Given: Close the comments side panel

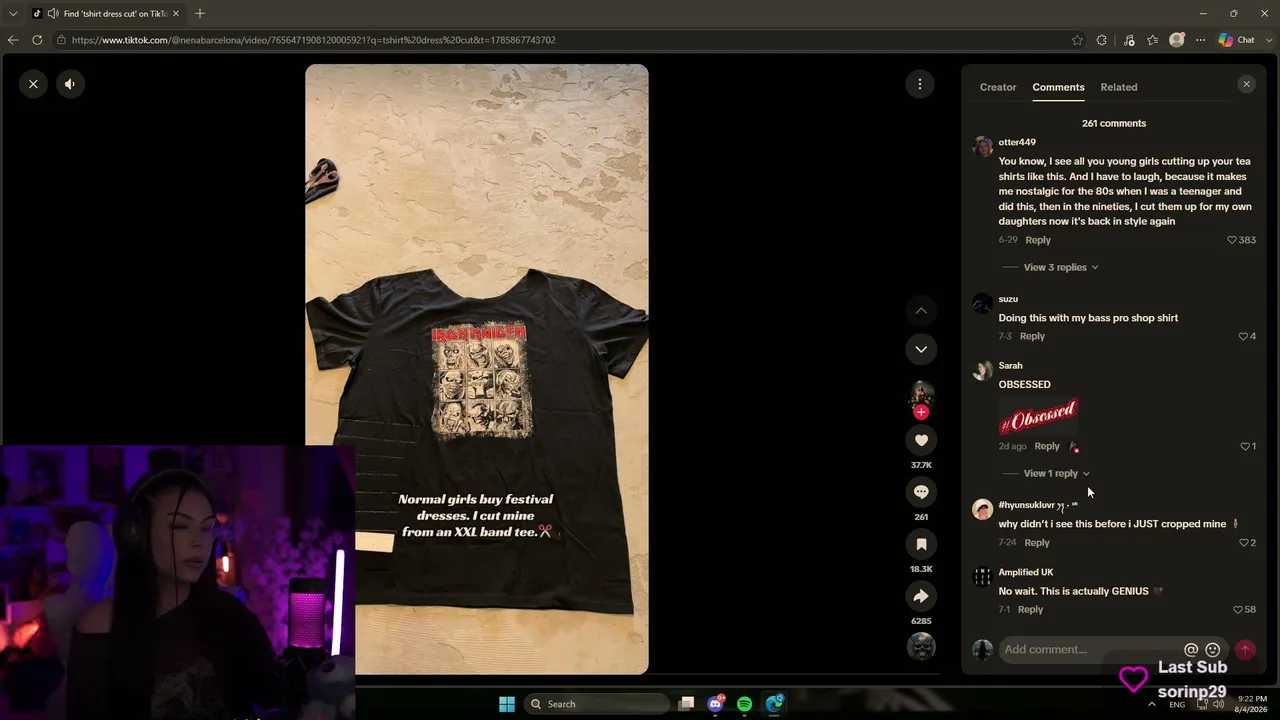Looking at the screenshot, I should [1246, 84].
